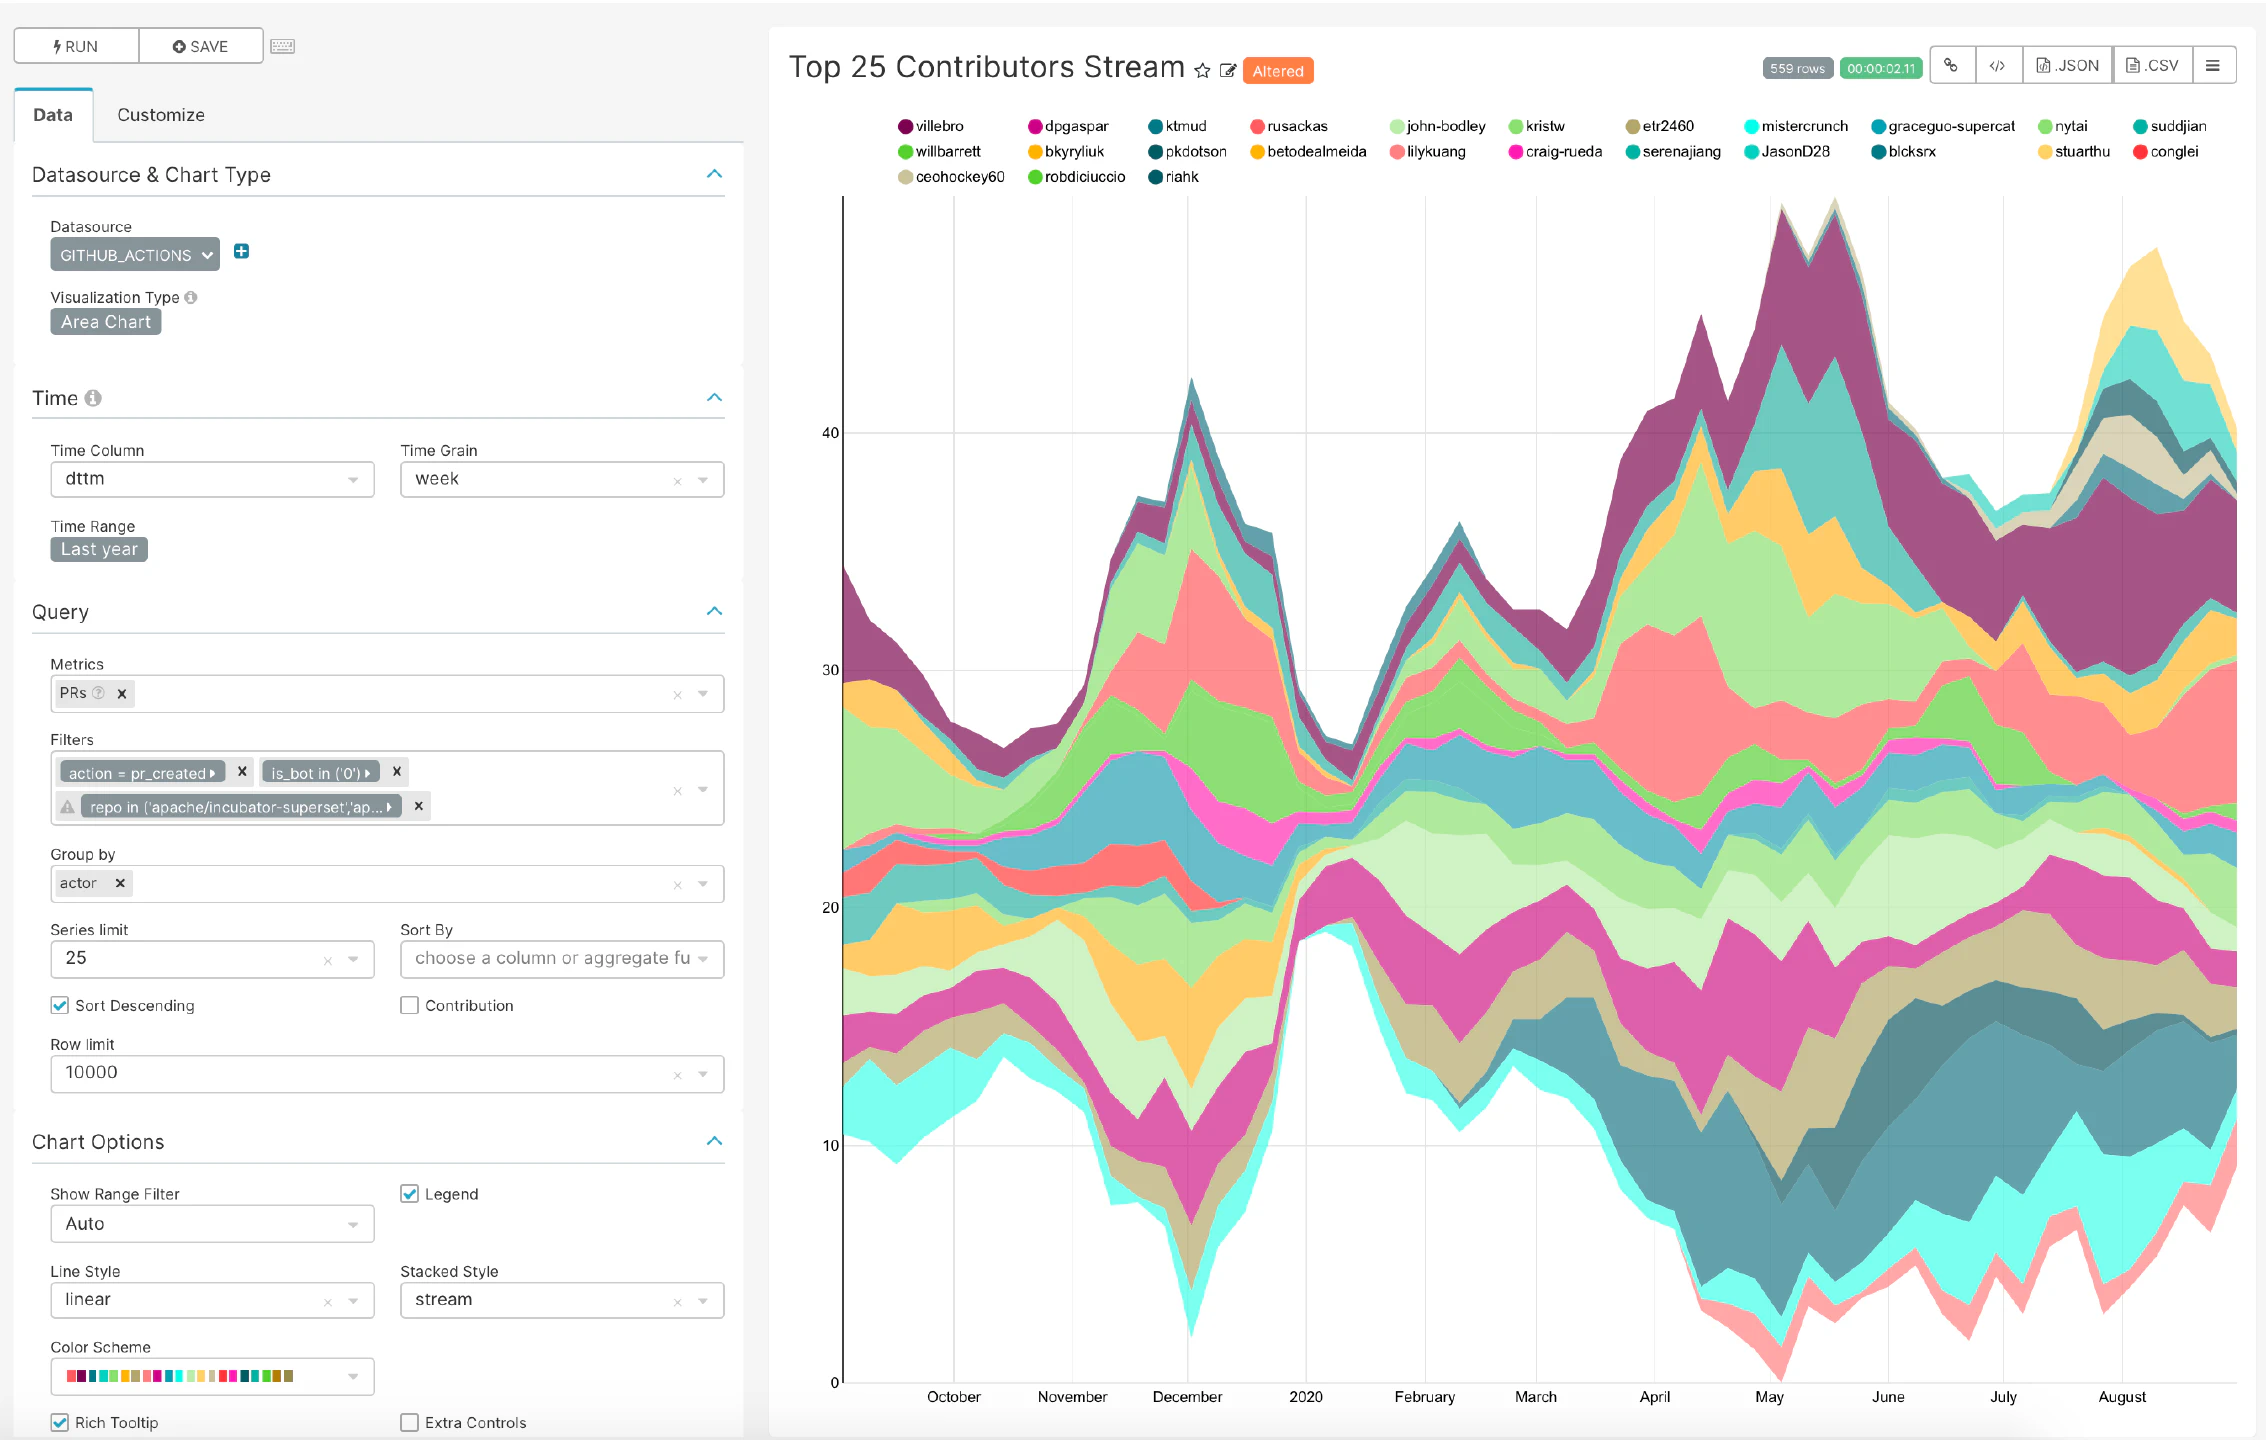Open the hamburger menu icon
This screenshot has height=1440, width=2266.
(2213, 66)
